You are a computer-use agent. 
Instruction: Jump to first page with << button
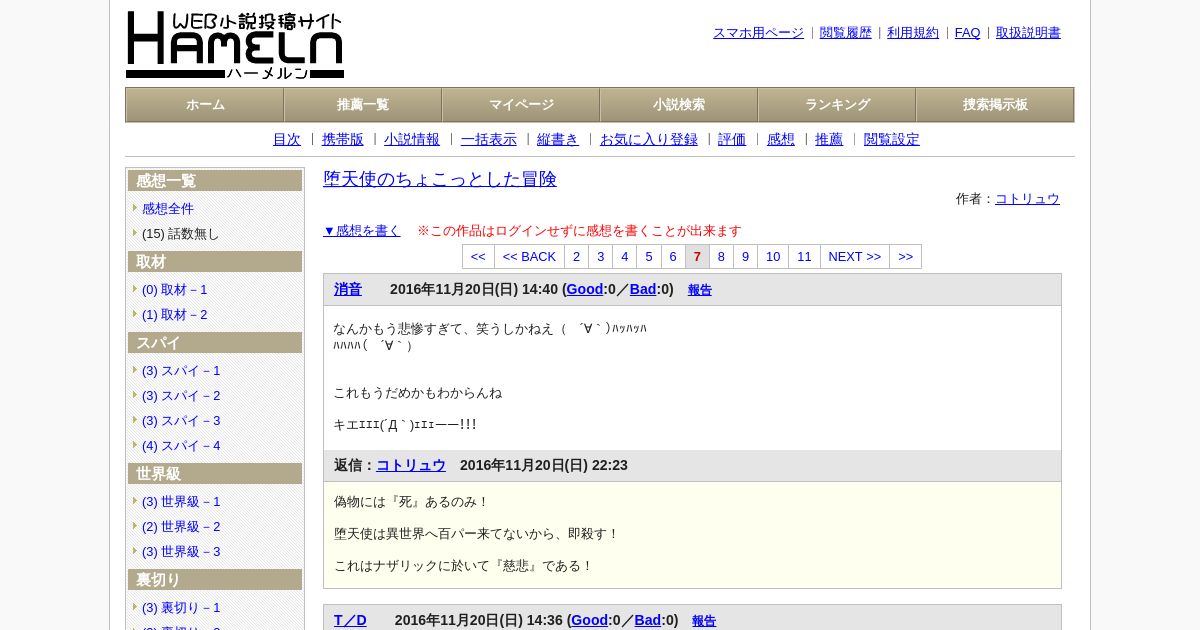tap(478, 257)
